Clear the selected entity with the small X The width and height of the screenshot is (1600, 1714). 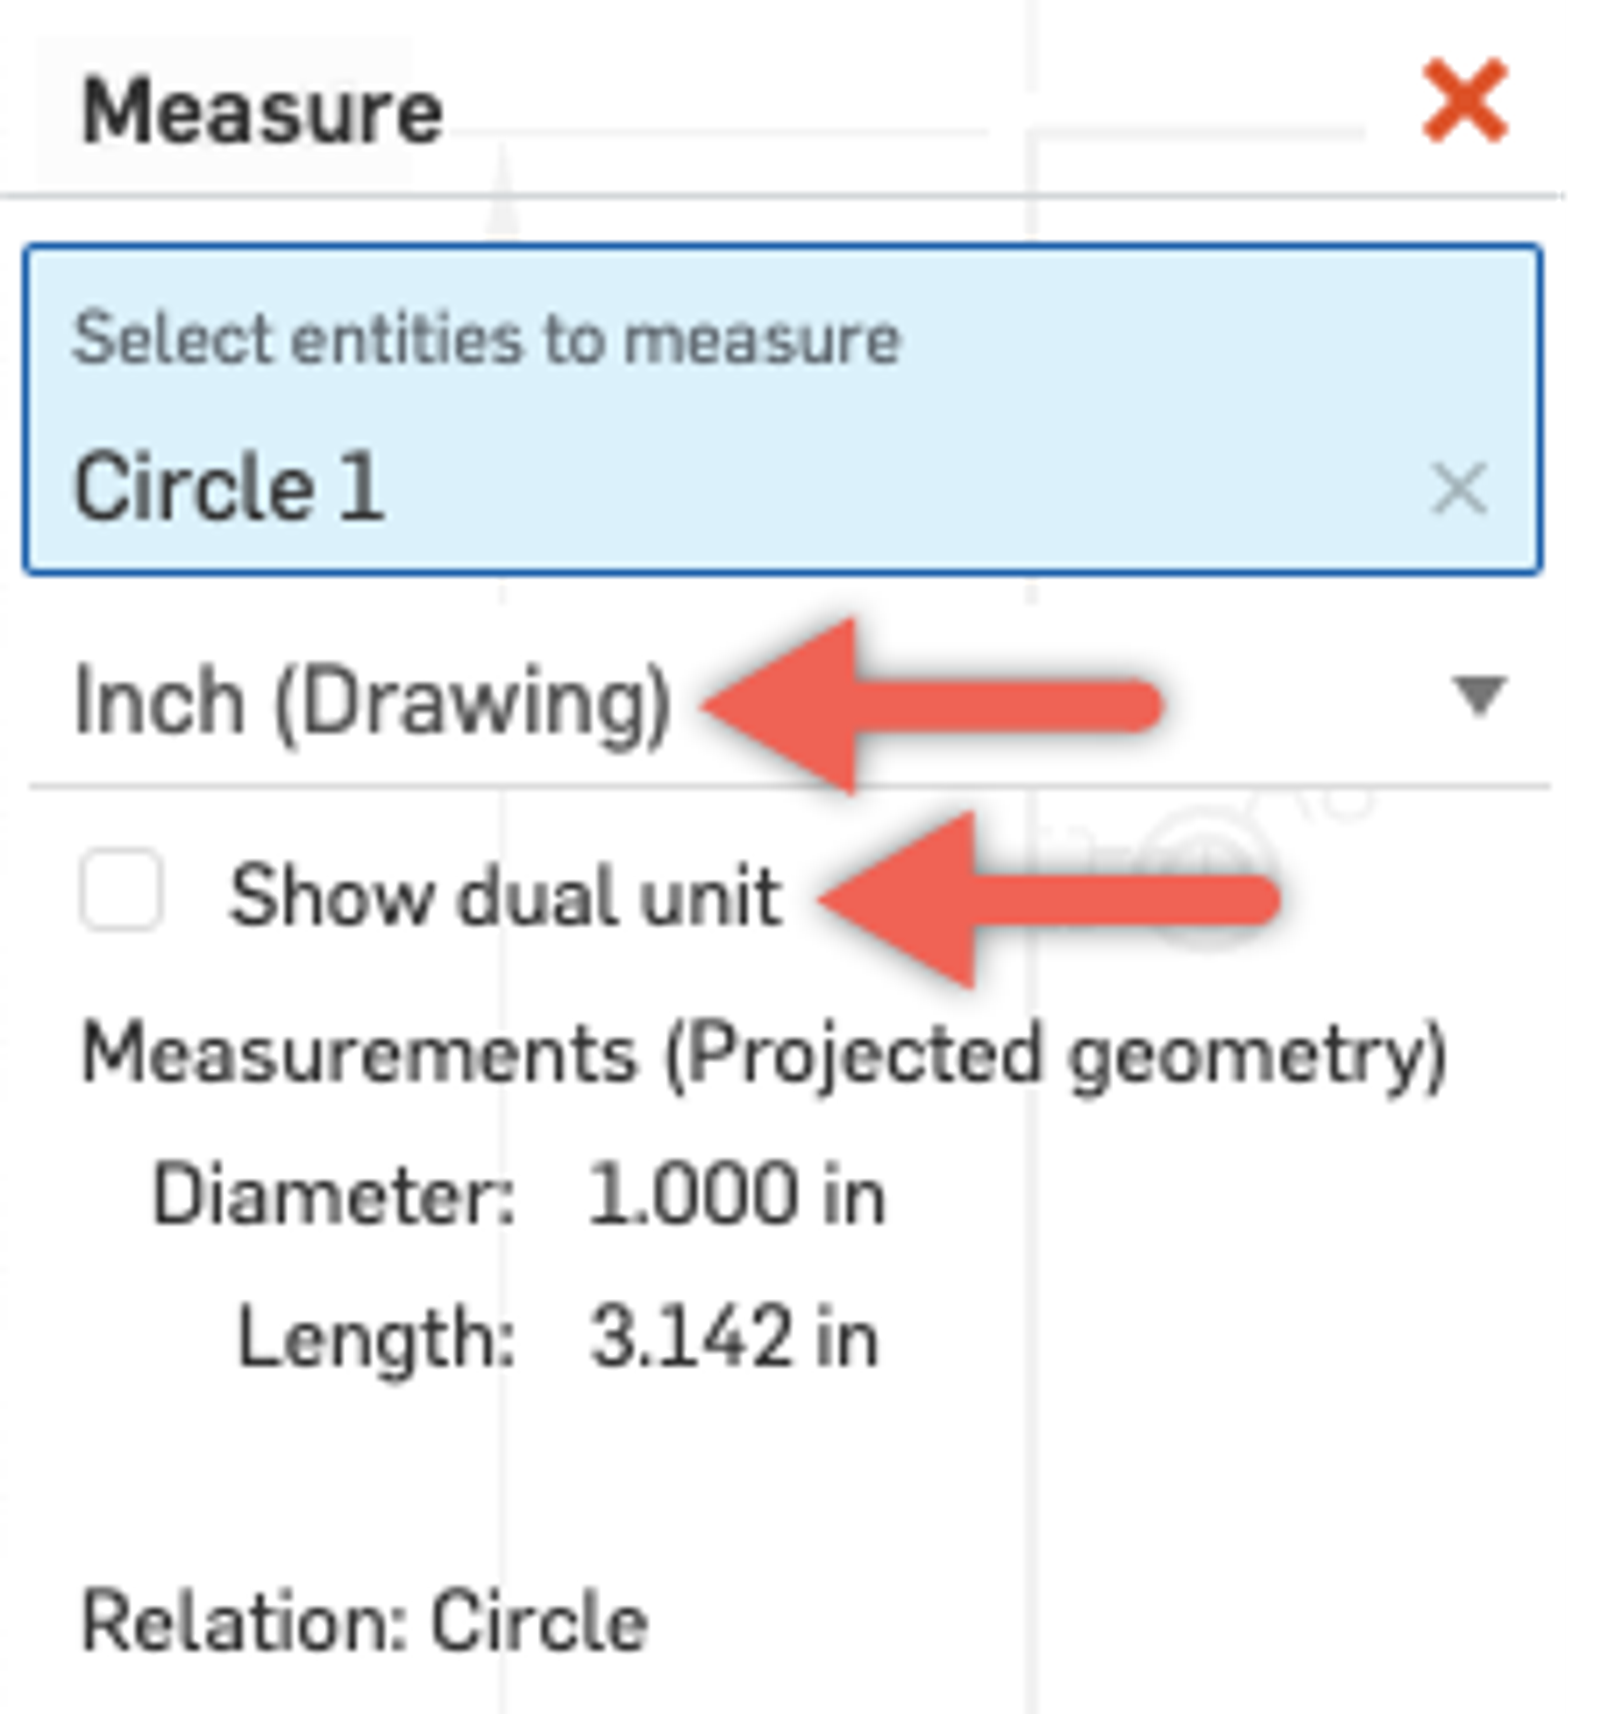click(x=1458, y=487)
